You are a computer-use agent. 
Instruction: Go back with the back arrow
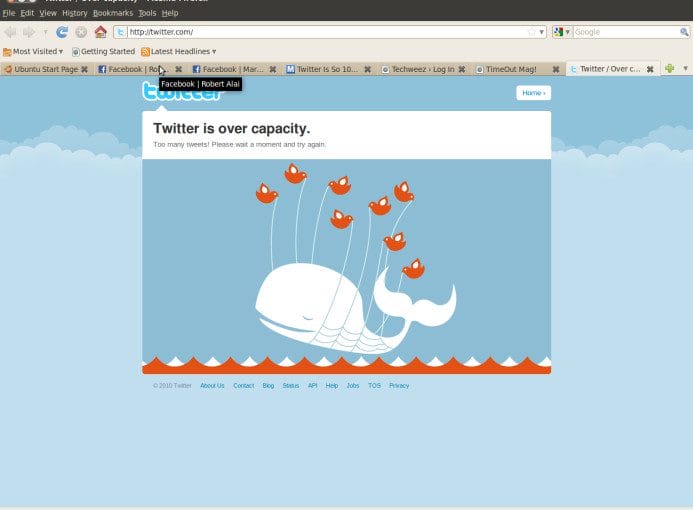(10, 32)
